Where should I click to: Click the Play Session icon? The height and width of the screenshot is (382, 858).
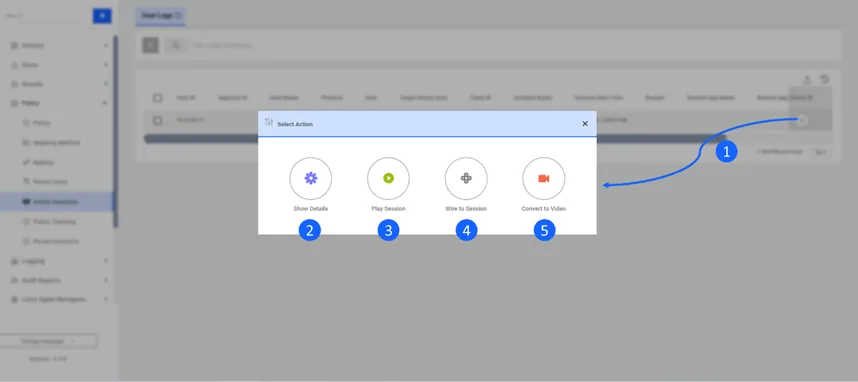388,178
